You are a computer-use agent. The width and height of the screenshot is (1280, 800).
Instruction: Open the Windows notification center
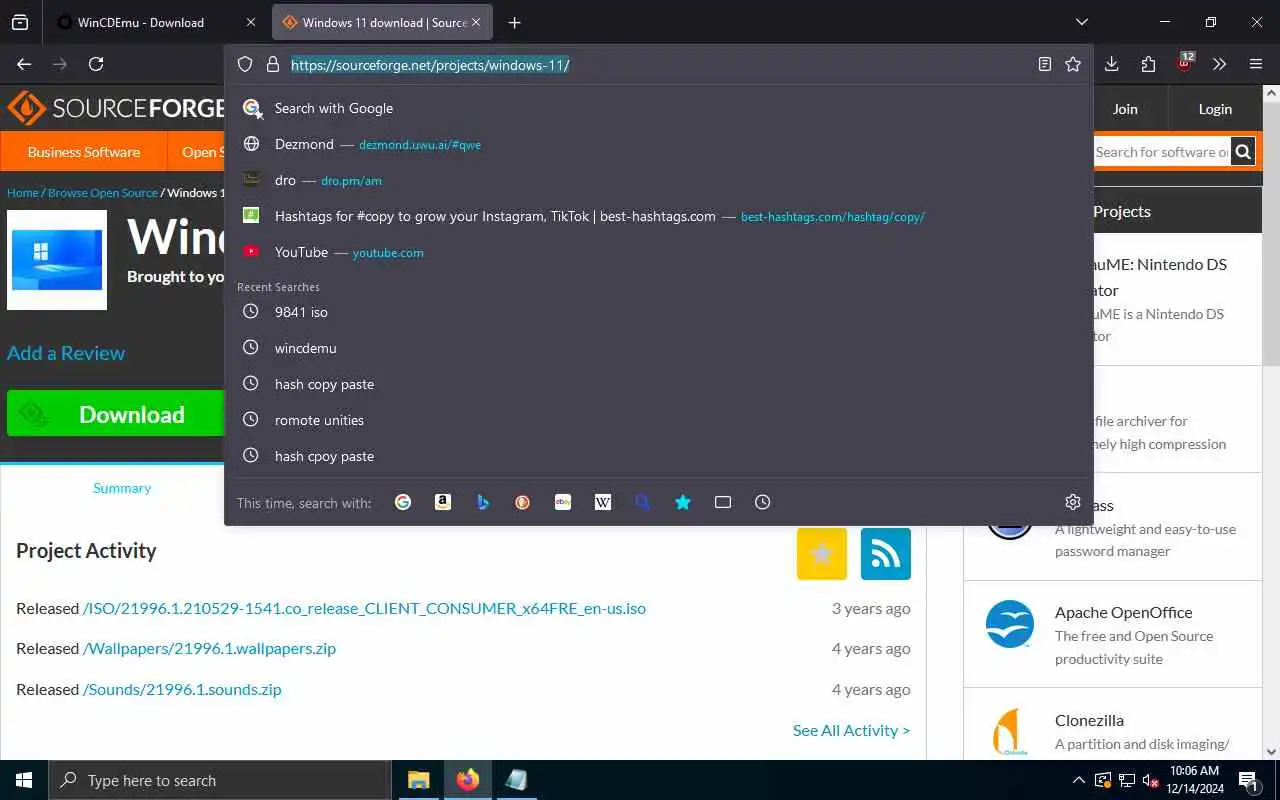coord(1249,780)
